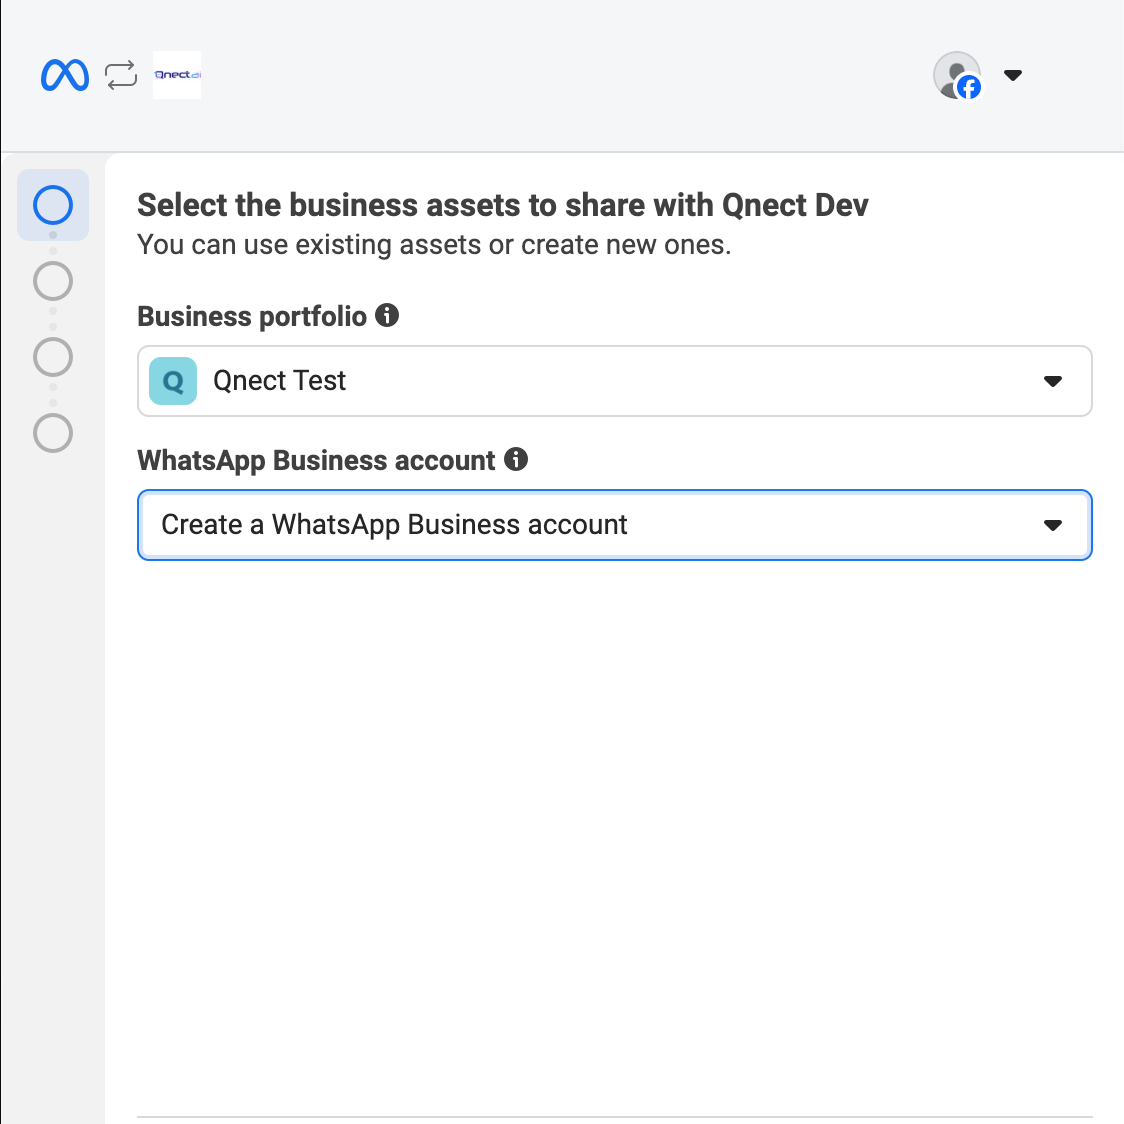Viewport: 1124px width, 1124px height.
Task: Click the Q icon of the Qnect Test portfolio
Action: click(173, 381)
